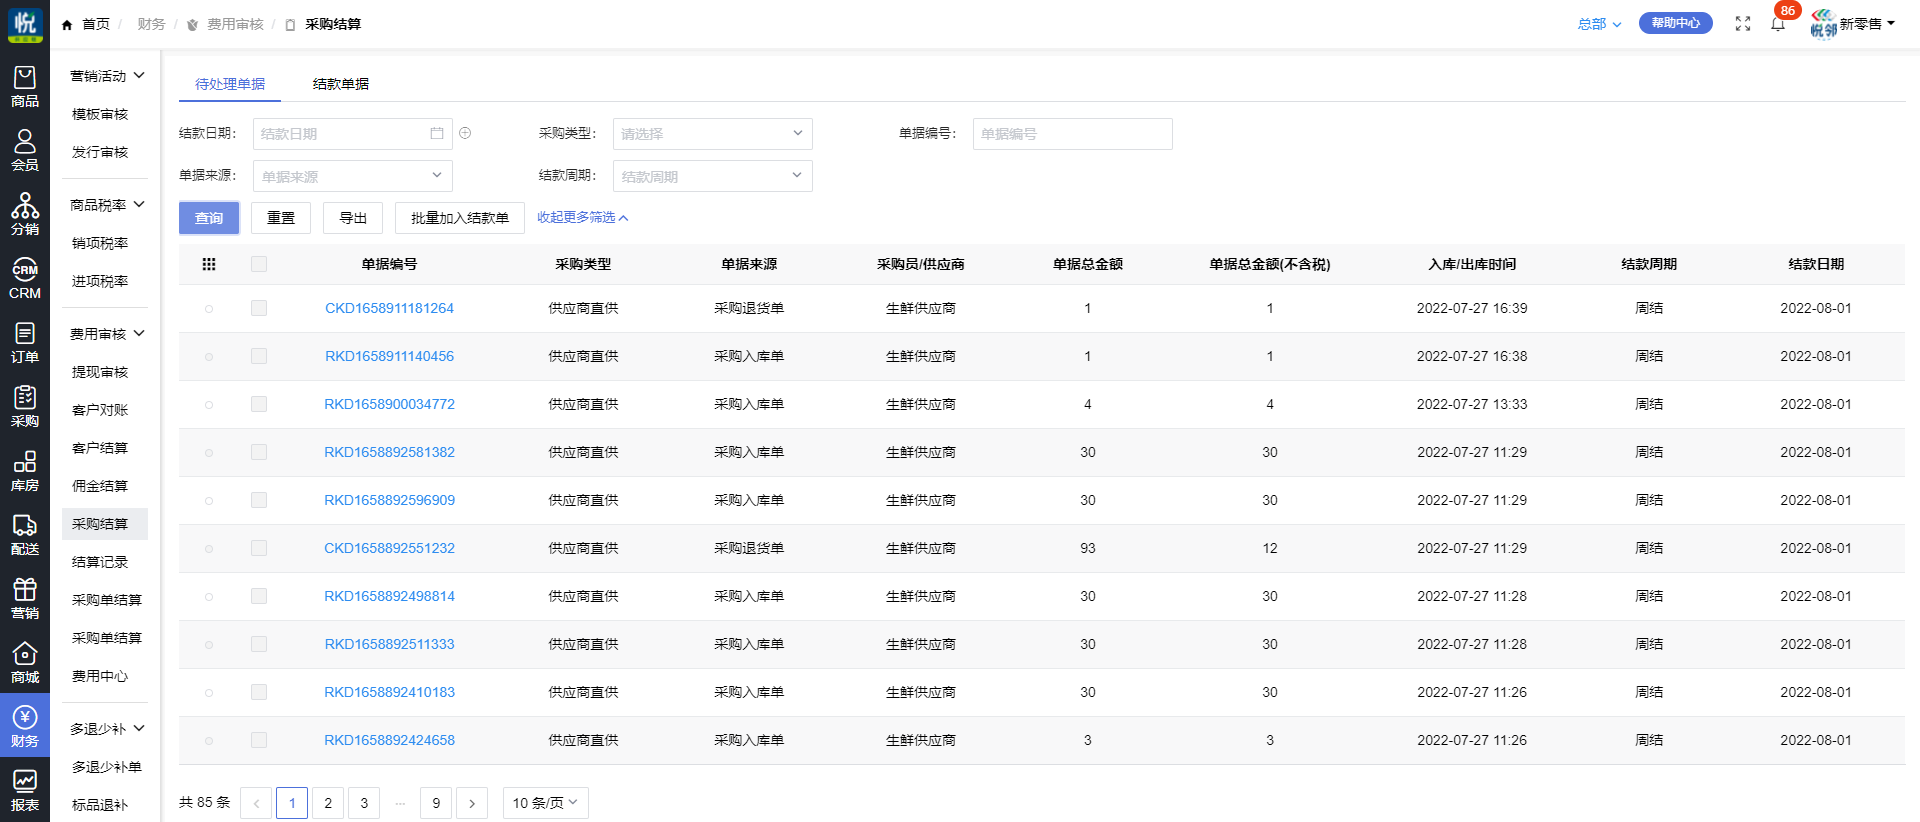The width and height of the screenshot is (1920, 822).
Task: Open the calendar picker in 结款日期 field
Action: tap(437, 133)
